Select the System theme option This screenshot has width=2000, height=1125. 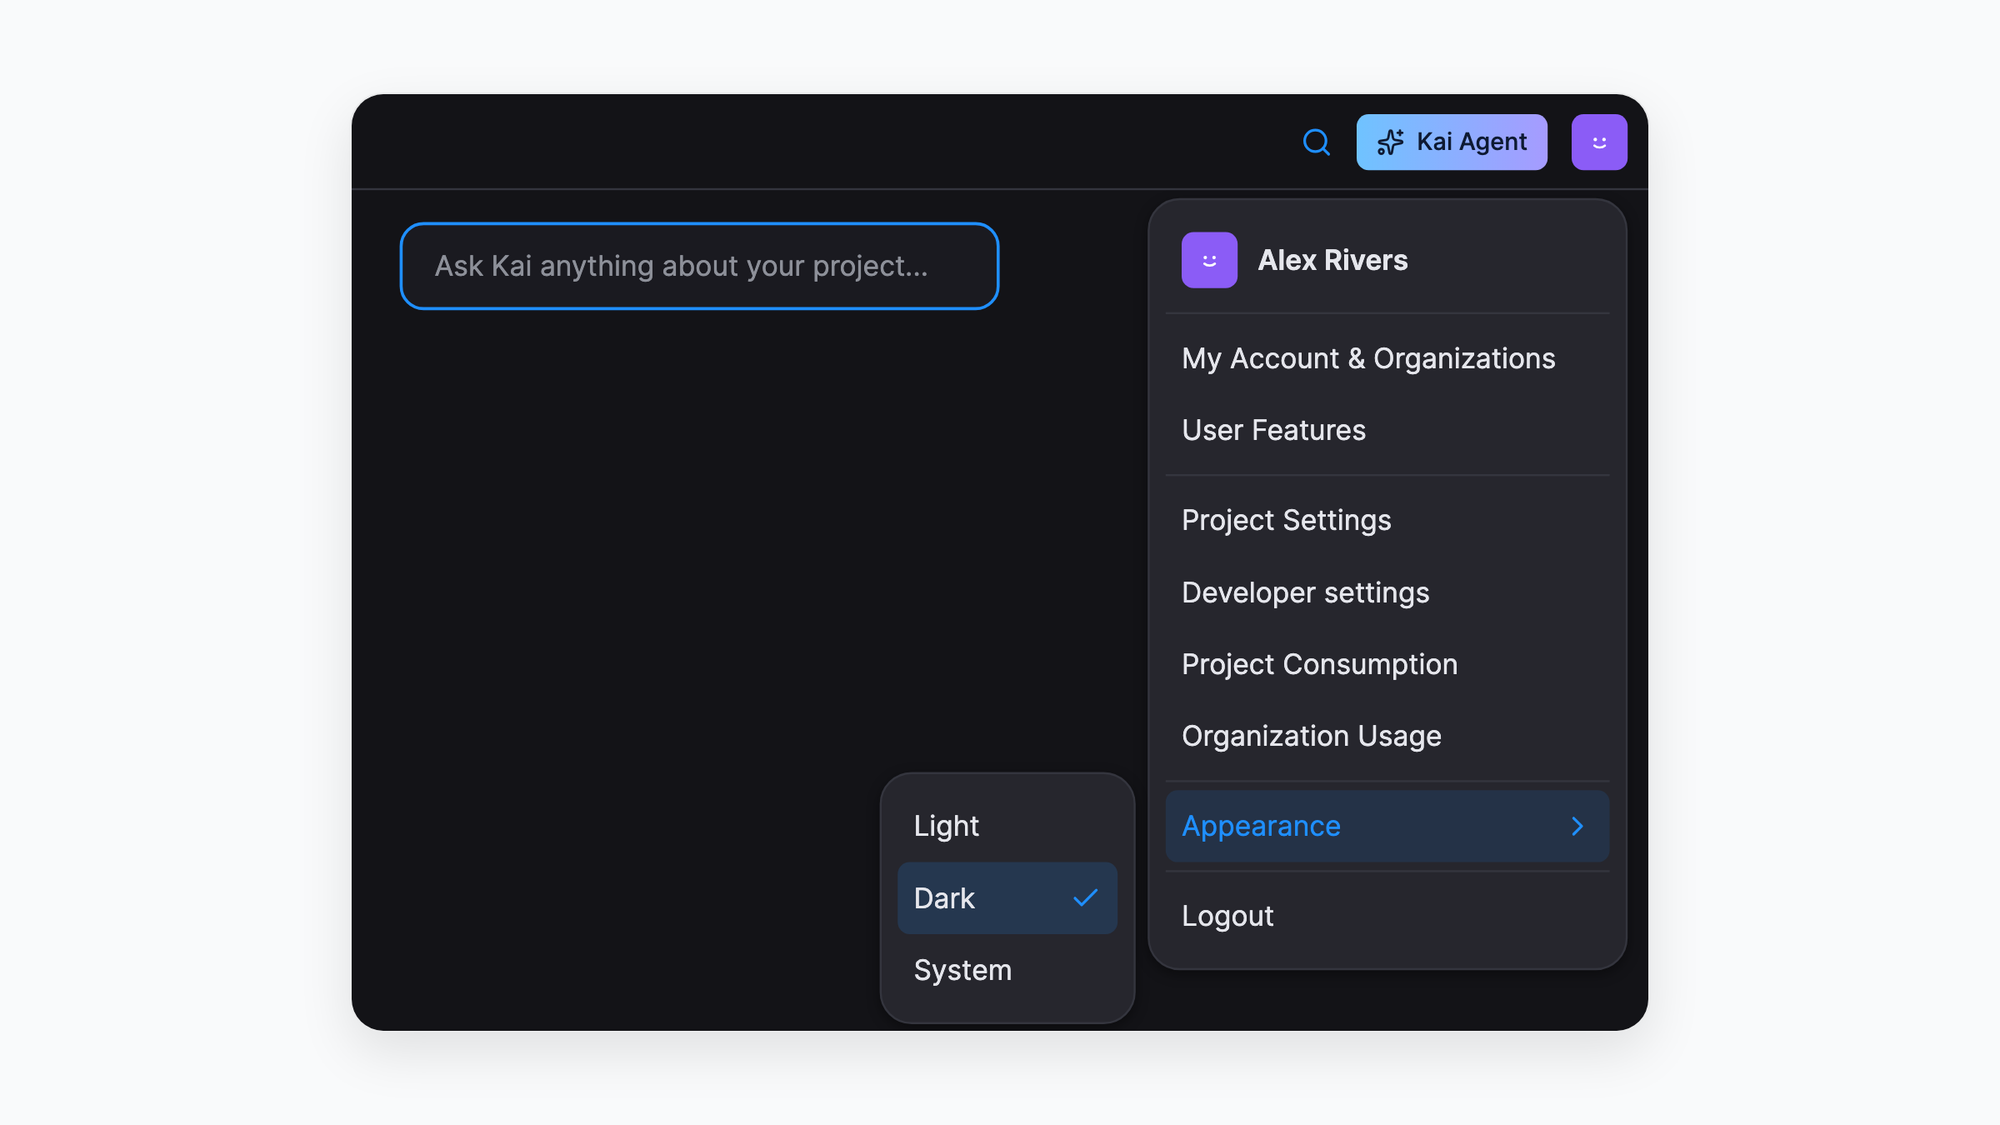click(1007, 970)
